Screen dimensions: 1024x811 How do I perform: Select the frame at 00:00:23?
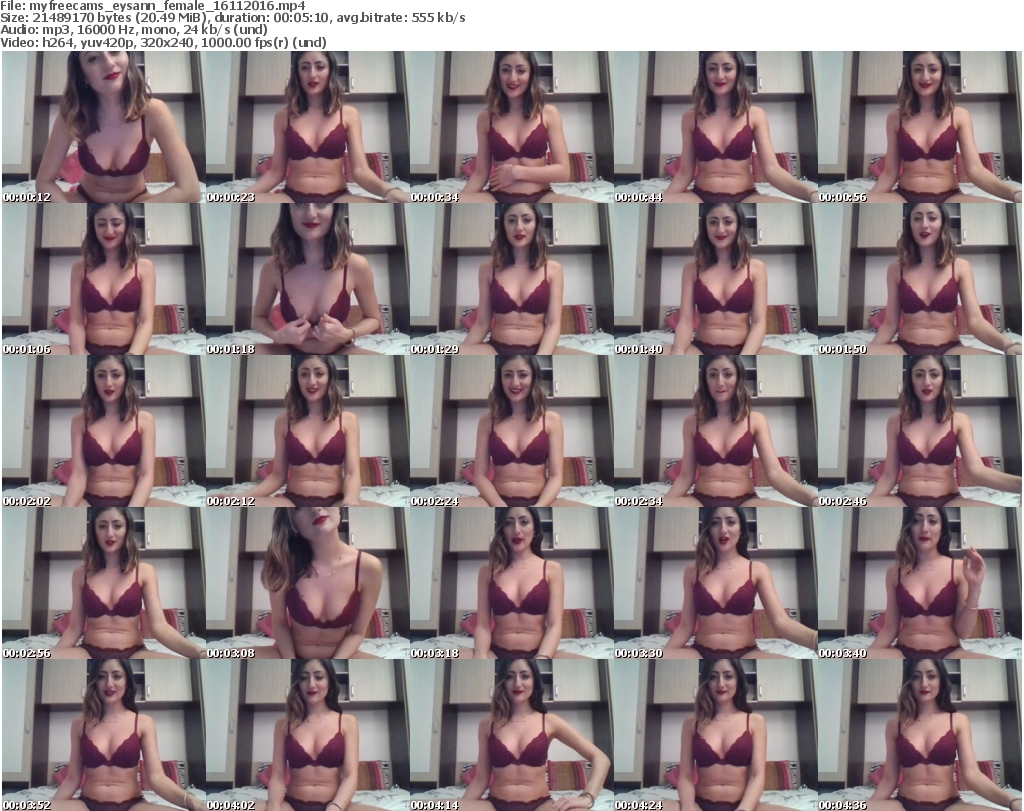pyautogui.click(x=307, y=127)
